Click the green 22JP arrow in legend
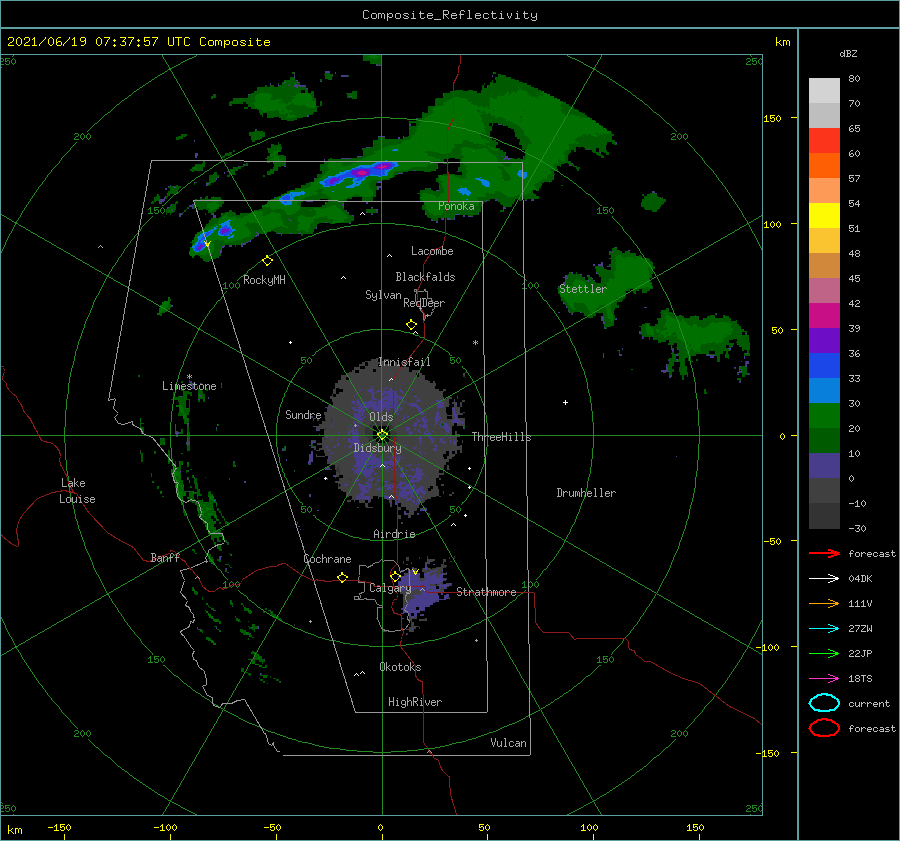The width and height of the screenshot is (900, 841). coord(824,653)
